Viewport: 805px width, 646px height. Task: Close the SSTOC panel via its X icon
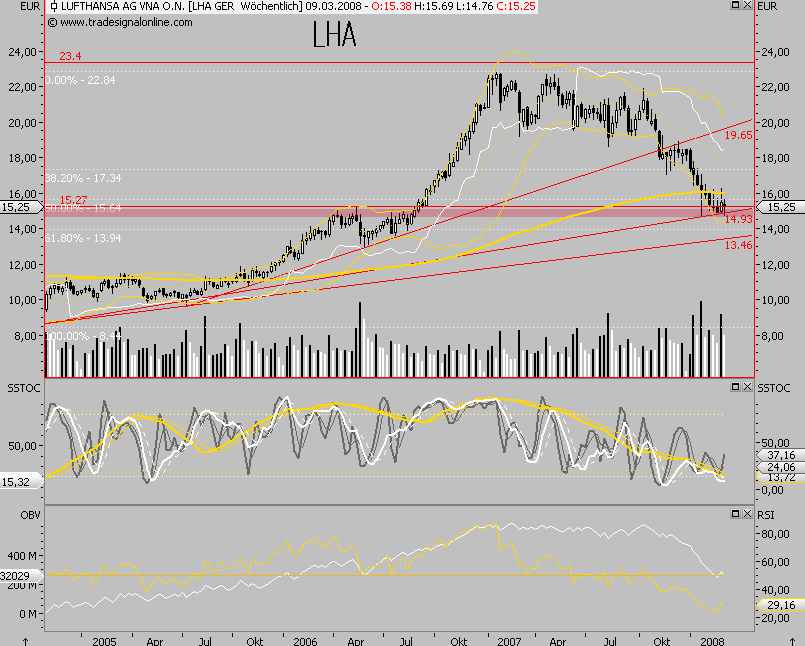pos(747,386)
